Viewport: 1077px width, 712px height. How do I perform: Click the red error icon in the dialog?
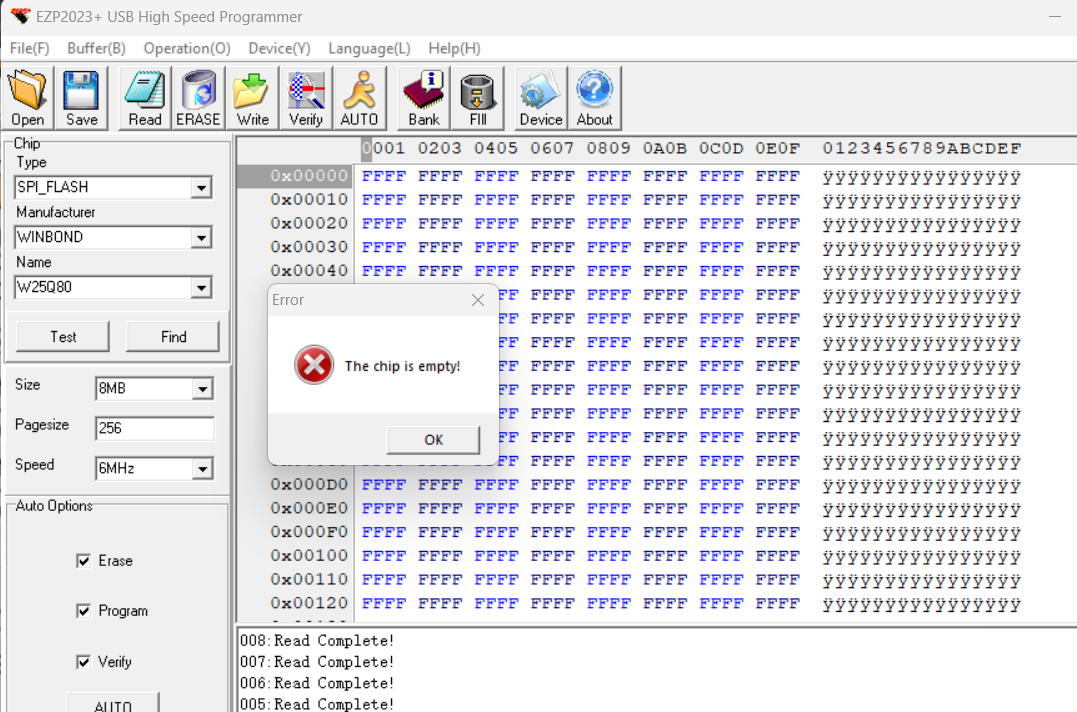tap(314, 365)
